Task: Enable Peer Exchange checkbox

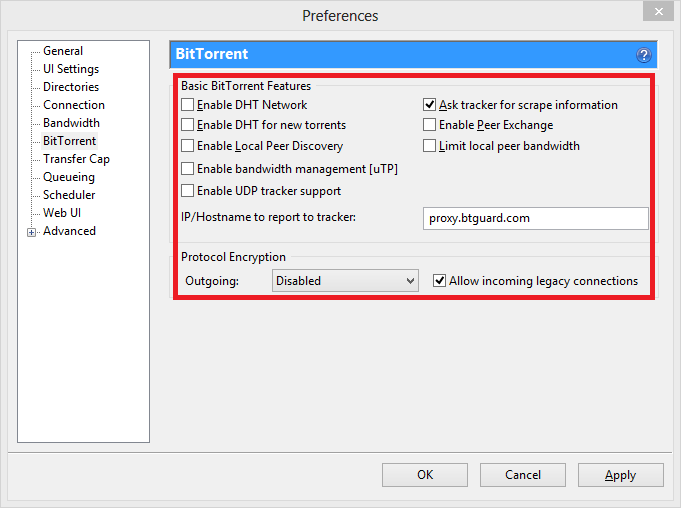Action: tap(430, 125)
